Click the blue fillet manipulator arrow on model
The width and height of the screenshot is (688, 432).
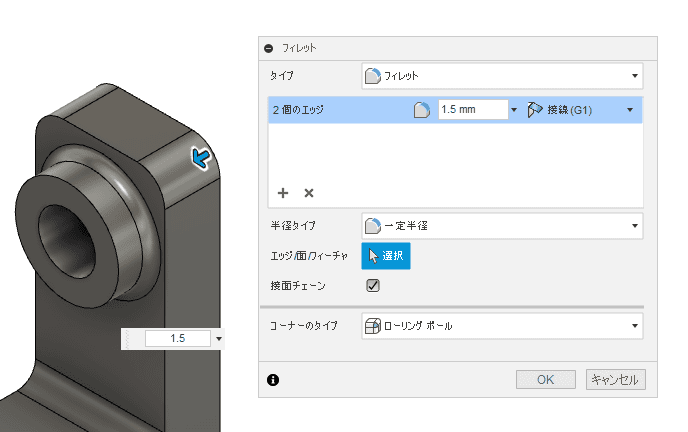(x=201, y=158)
